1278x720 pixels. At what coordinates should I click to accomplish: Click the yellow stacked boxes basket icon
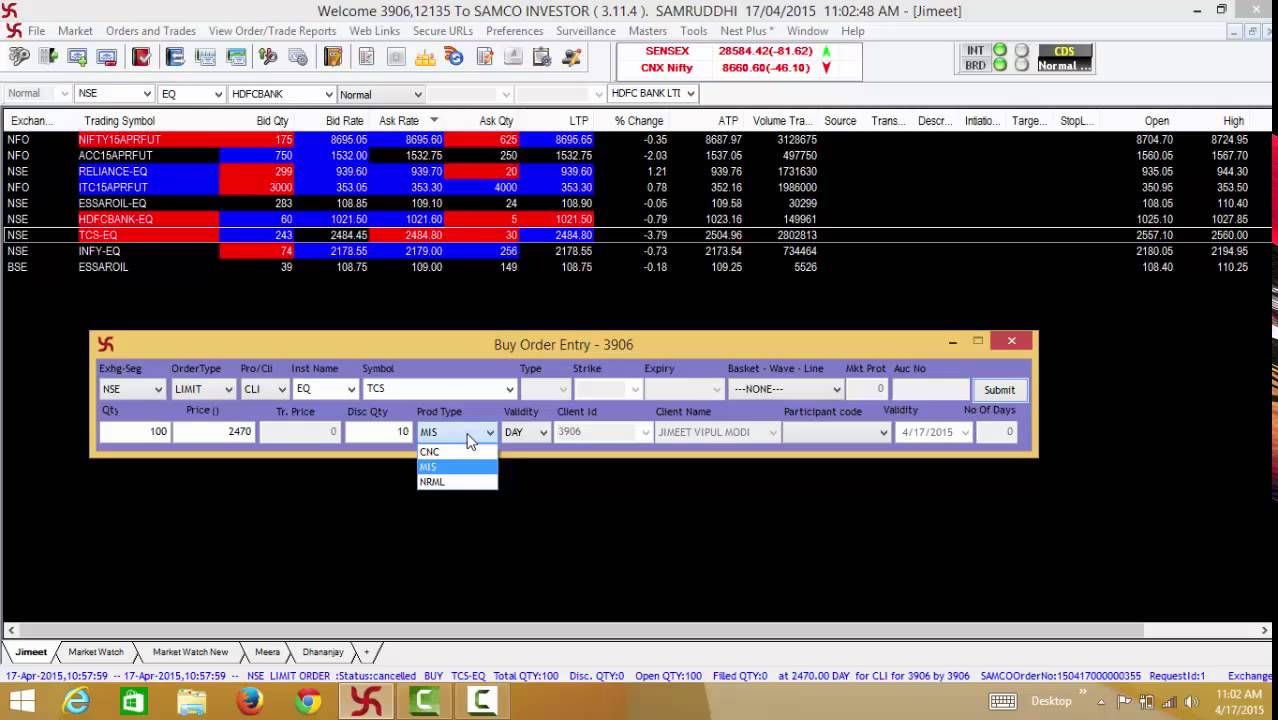pos(424,57)
